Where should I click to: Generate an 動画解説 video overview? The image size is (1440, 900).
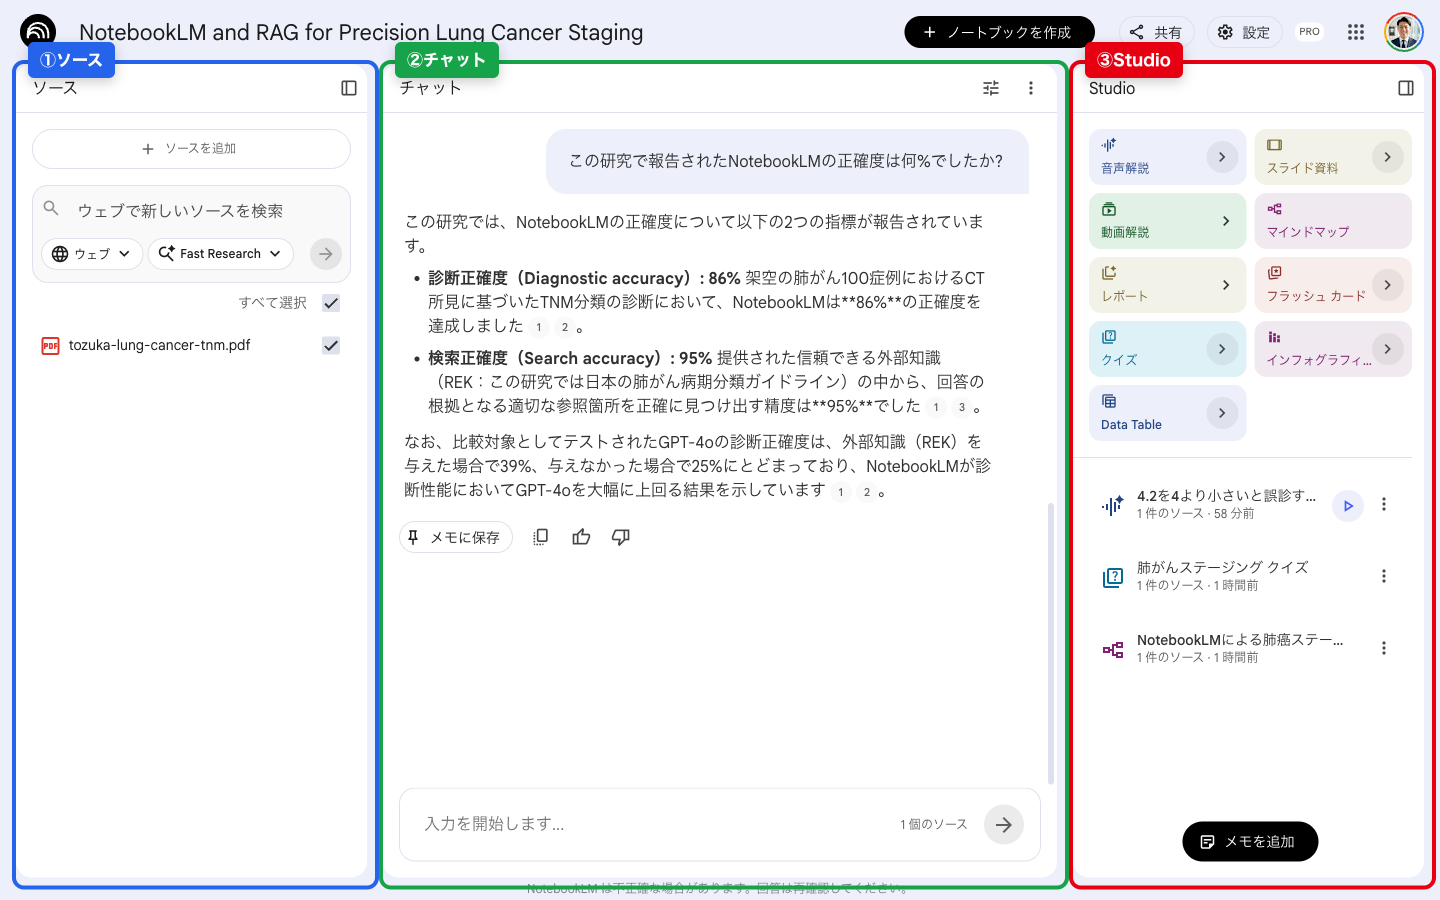pos(1168,221)
